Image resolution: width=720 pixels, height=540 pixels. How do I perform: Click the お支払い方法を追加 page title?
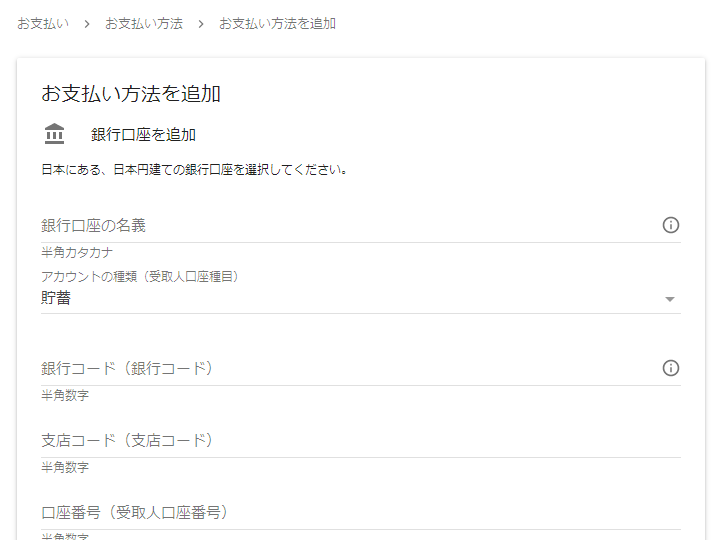tap(131, 94)
